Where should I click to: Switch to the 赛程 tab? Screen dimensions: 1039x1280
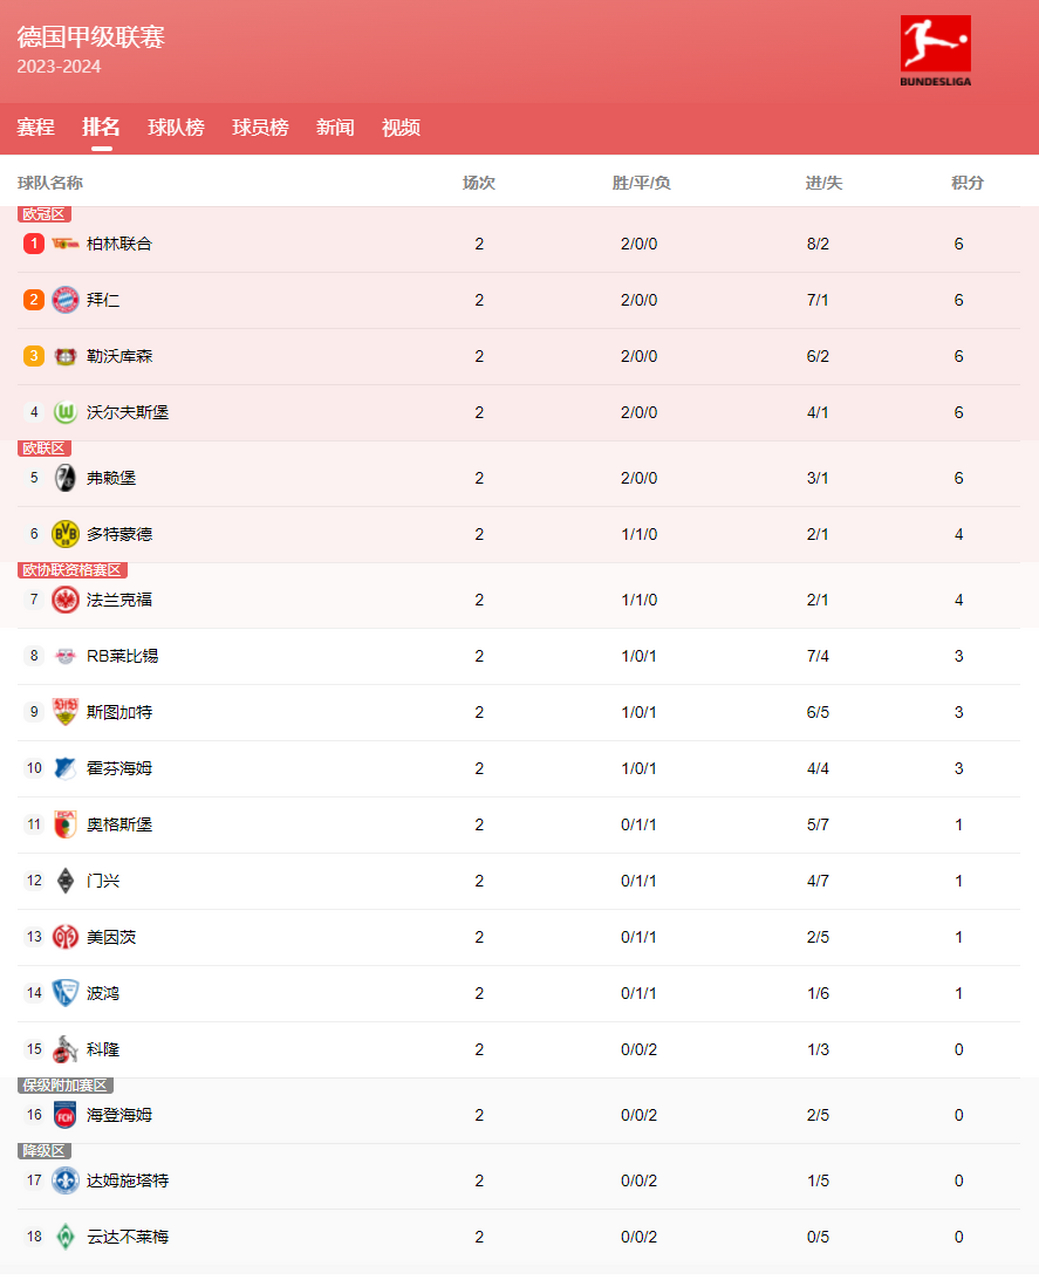pos(35,128)
